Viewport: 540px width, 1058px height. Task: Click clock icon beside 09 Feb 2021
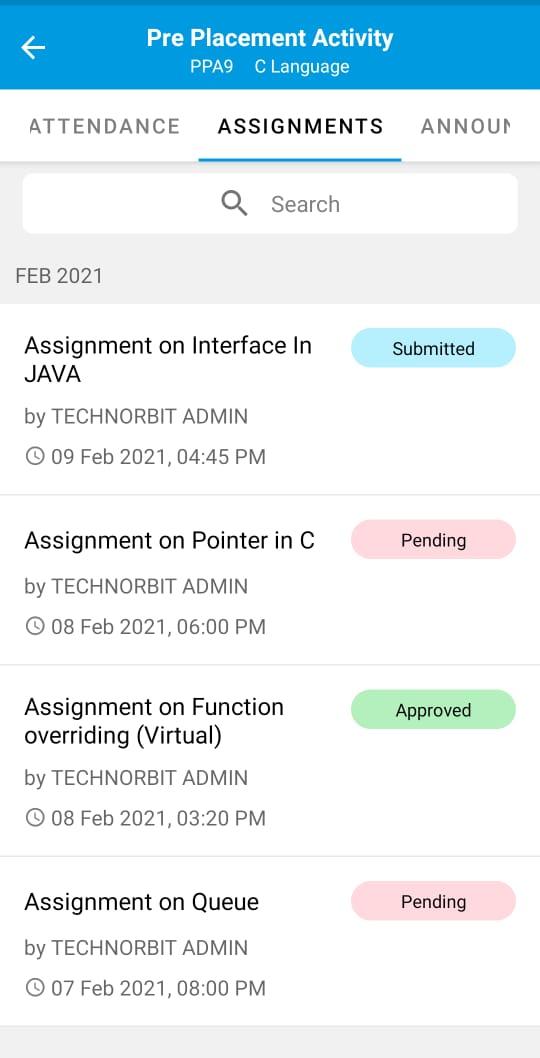coord(34,457)
